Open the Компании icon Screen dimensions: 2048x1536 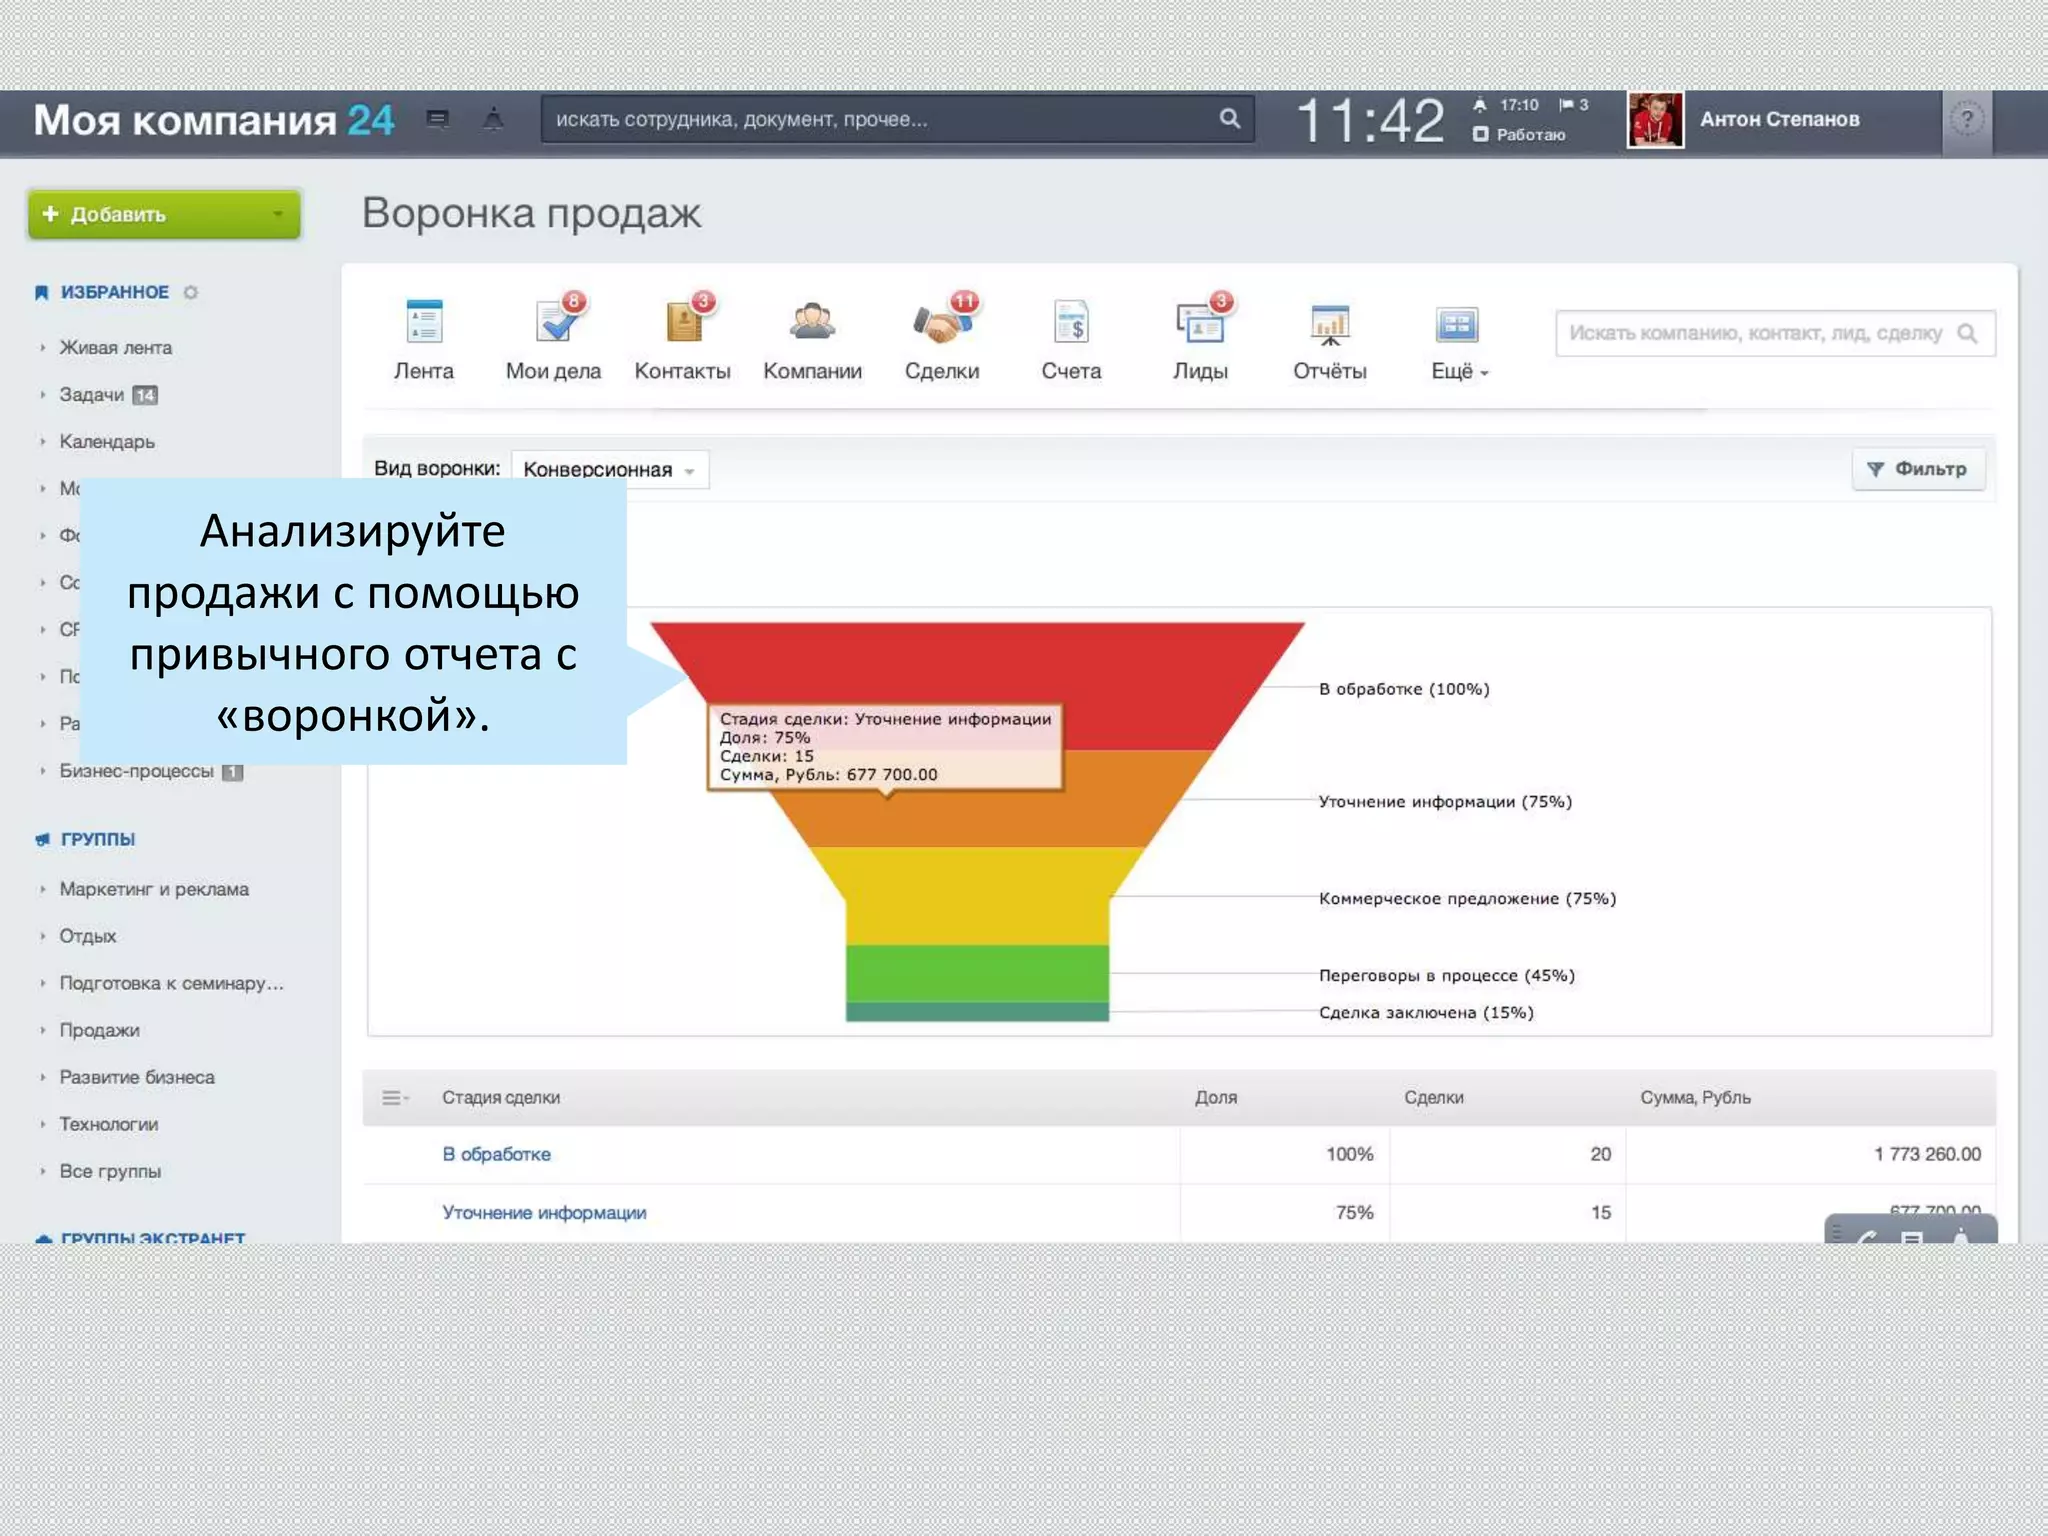[812, 323]
